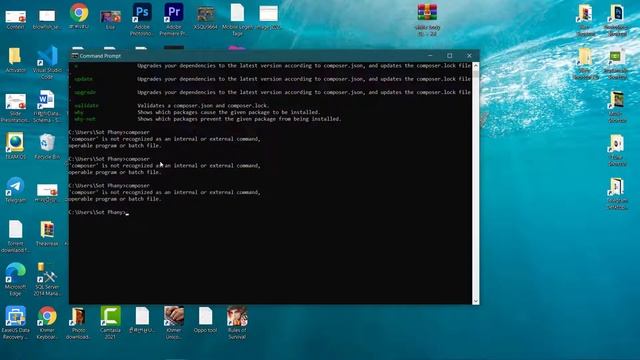Select the Activator folder on the desktop

[15, 60]
